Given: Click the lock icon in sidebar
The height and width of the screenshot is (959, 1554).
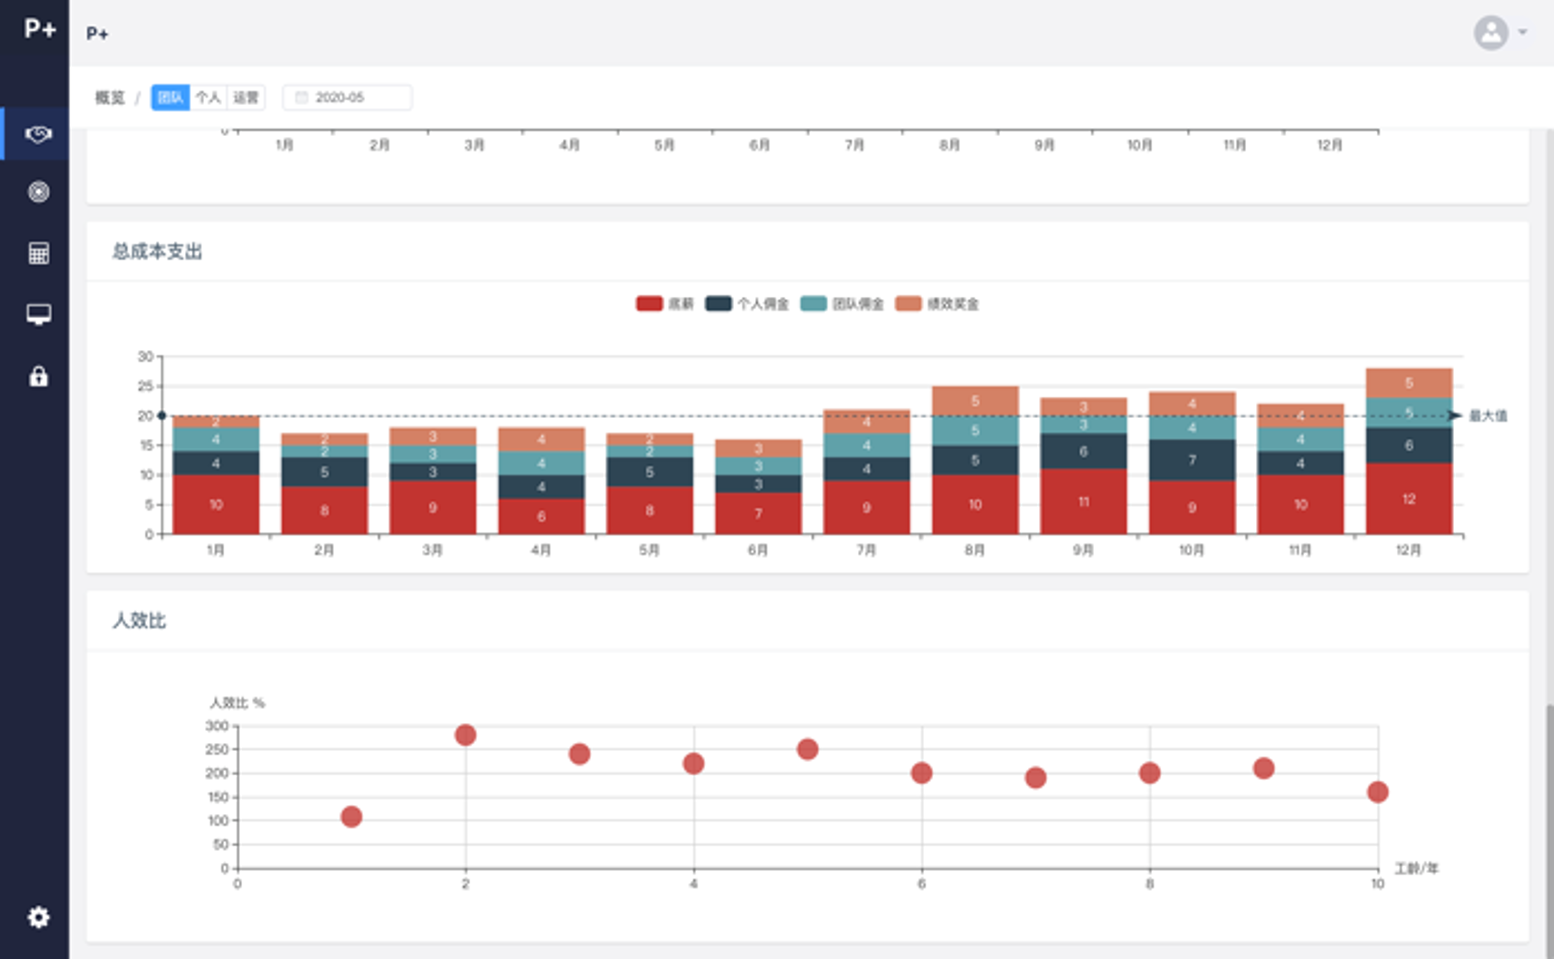Looking at the screenshot, I should [x=38, y=377].
